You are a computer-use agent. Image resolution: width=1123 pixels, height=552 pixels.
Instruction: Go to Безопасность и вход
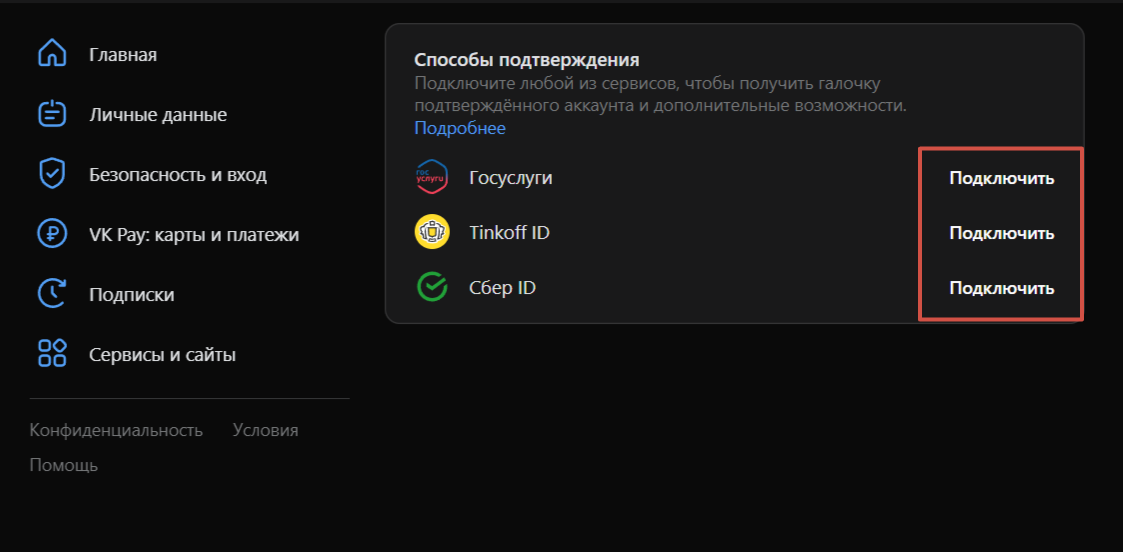(x=178, y=175)
